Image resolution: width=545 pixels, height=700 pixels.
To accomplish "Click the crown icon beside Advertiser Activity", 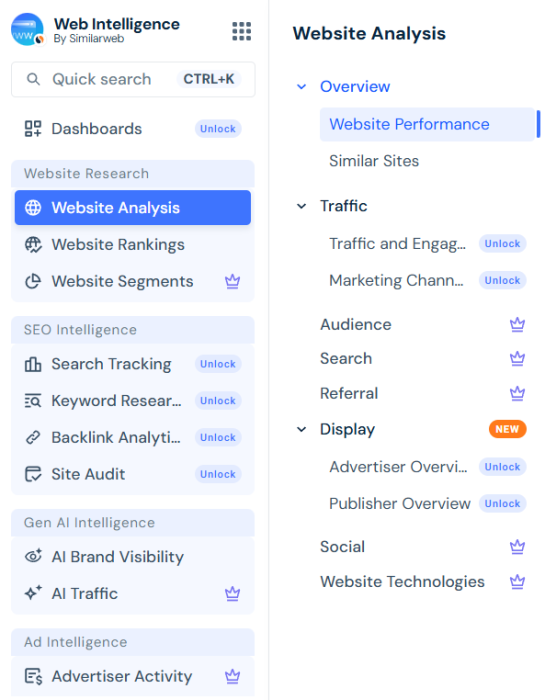I will click(232, 676).
